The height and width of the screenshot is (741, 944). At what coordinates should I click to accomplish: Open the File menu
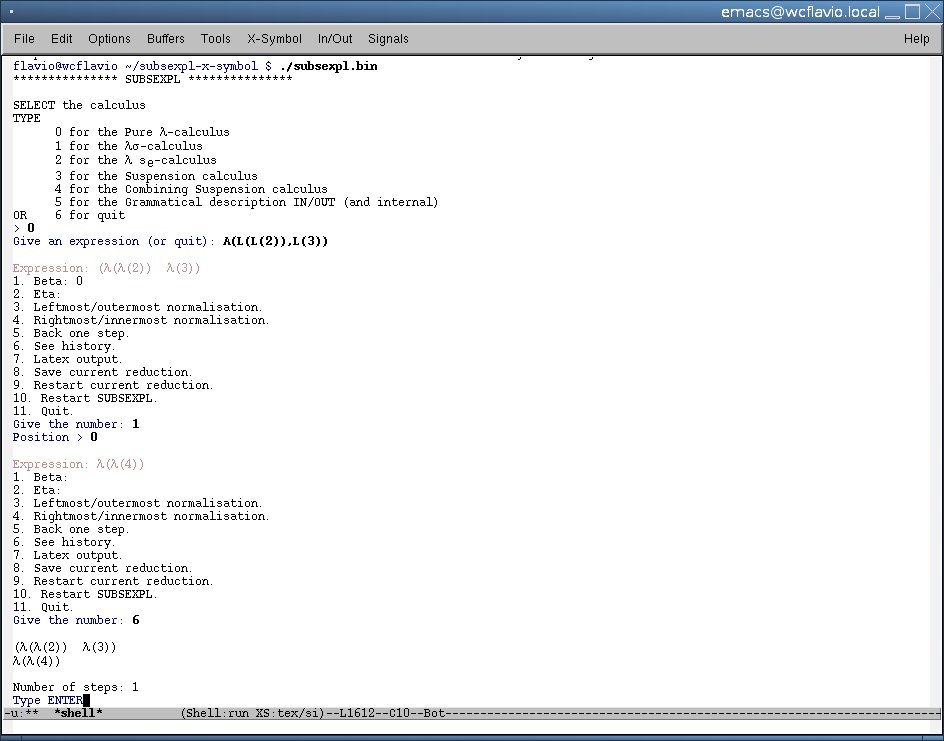click(x=24, y=39)
